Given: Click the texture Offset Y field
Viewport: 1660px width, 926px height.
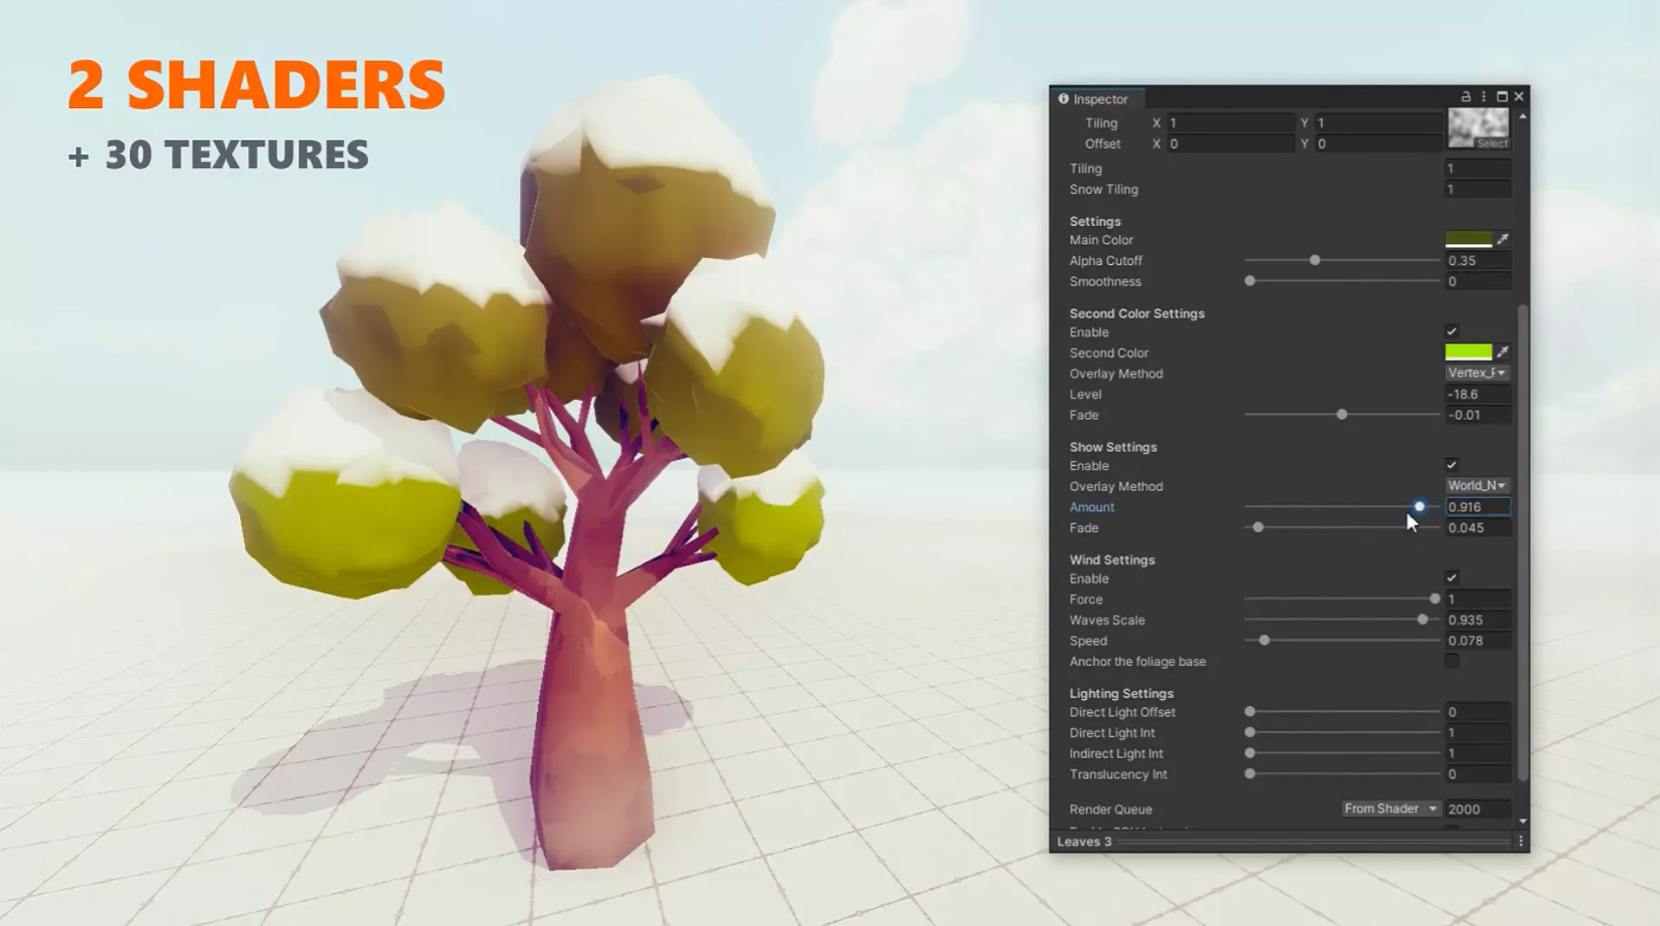Looking at the screenshot, I should pyautogui.click(x=1377, y=144).
